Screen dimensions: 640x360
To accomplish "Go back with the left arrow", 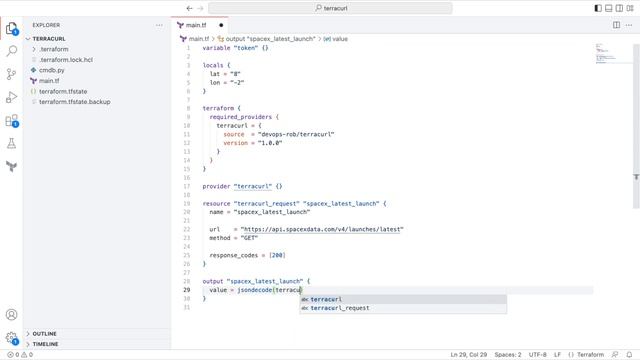I will 189,8.
